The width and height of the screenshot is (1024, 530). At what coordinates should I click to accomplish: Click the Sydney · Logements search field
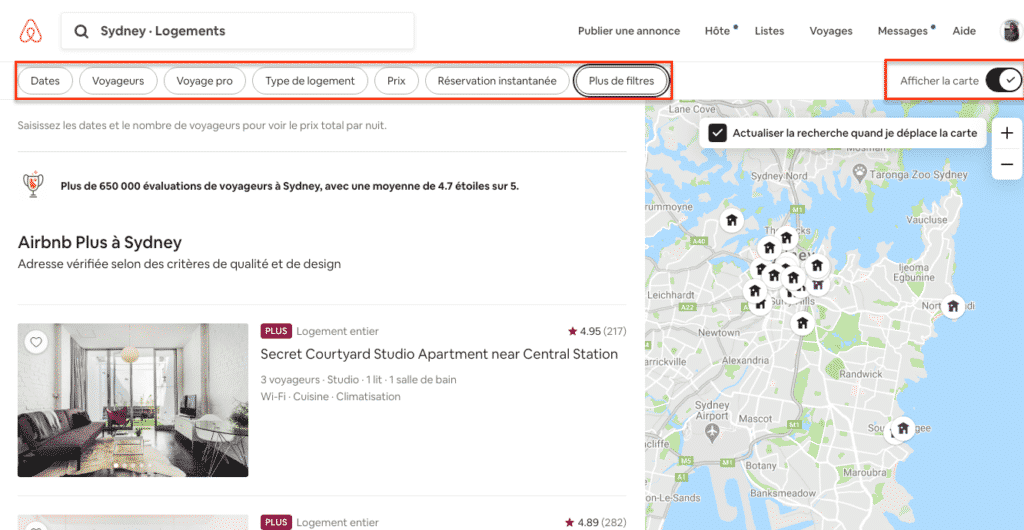[x=238, y=31]
